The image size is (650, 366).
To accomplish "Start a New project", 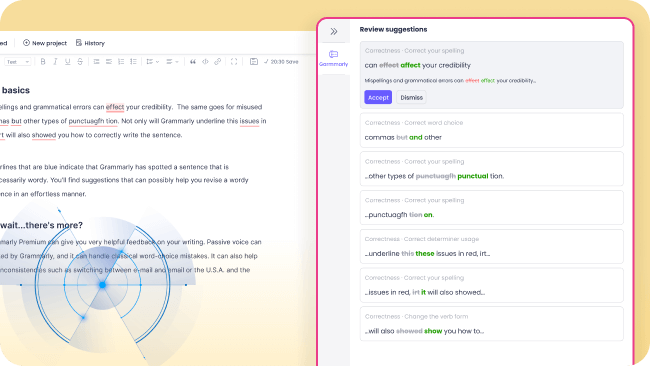I will point(45,43).
